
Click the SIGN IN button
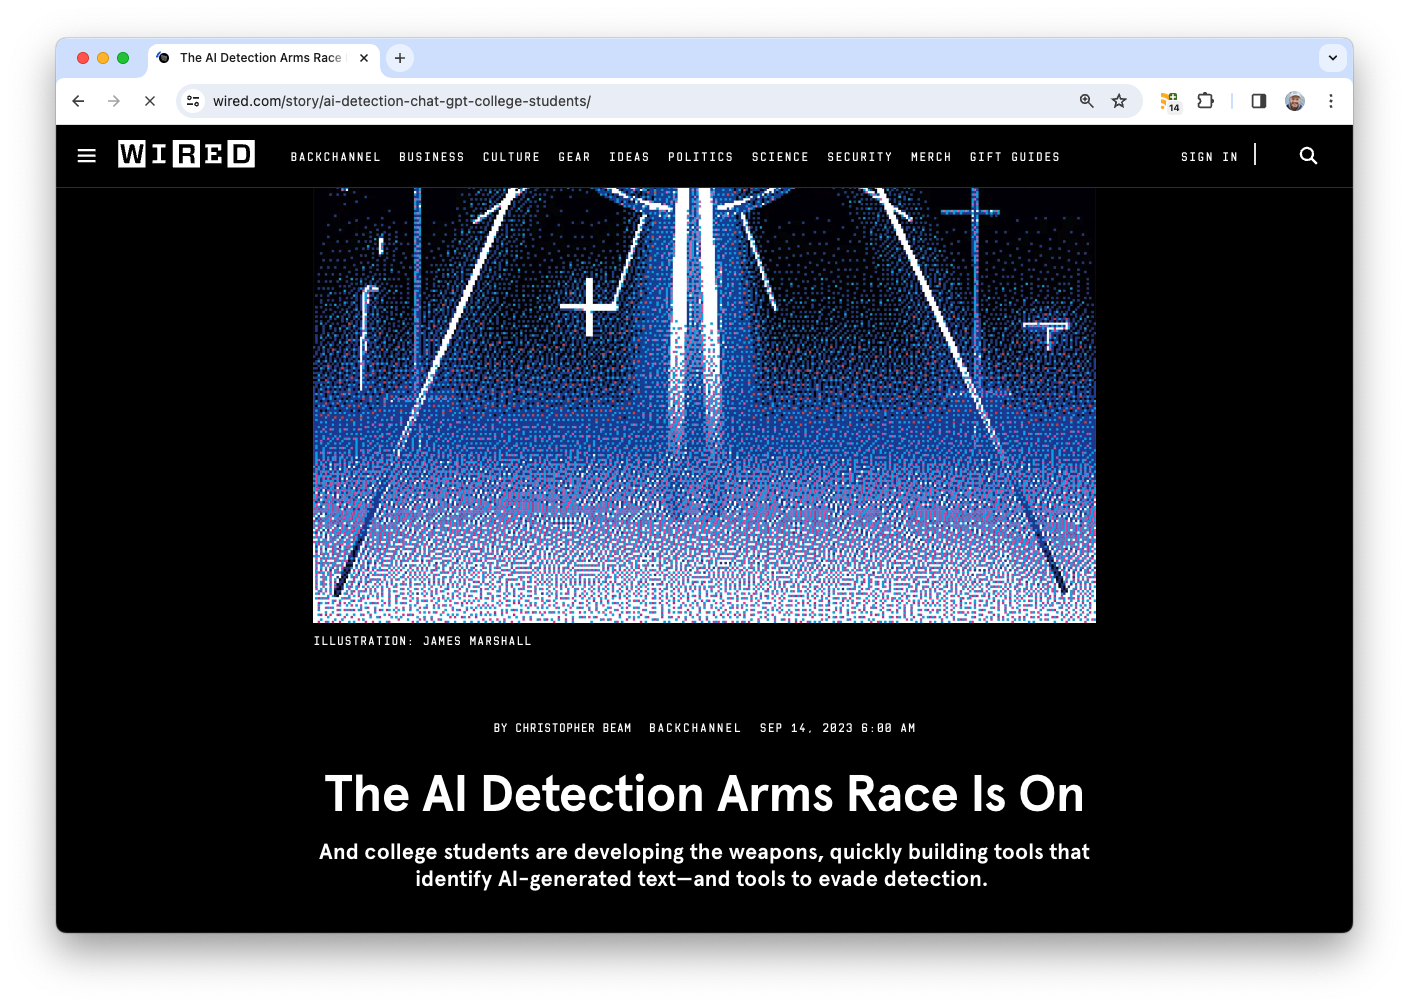coord(1208,156)
